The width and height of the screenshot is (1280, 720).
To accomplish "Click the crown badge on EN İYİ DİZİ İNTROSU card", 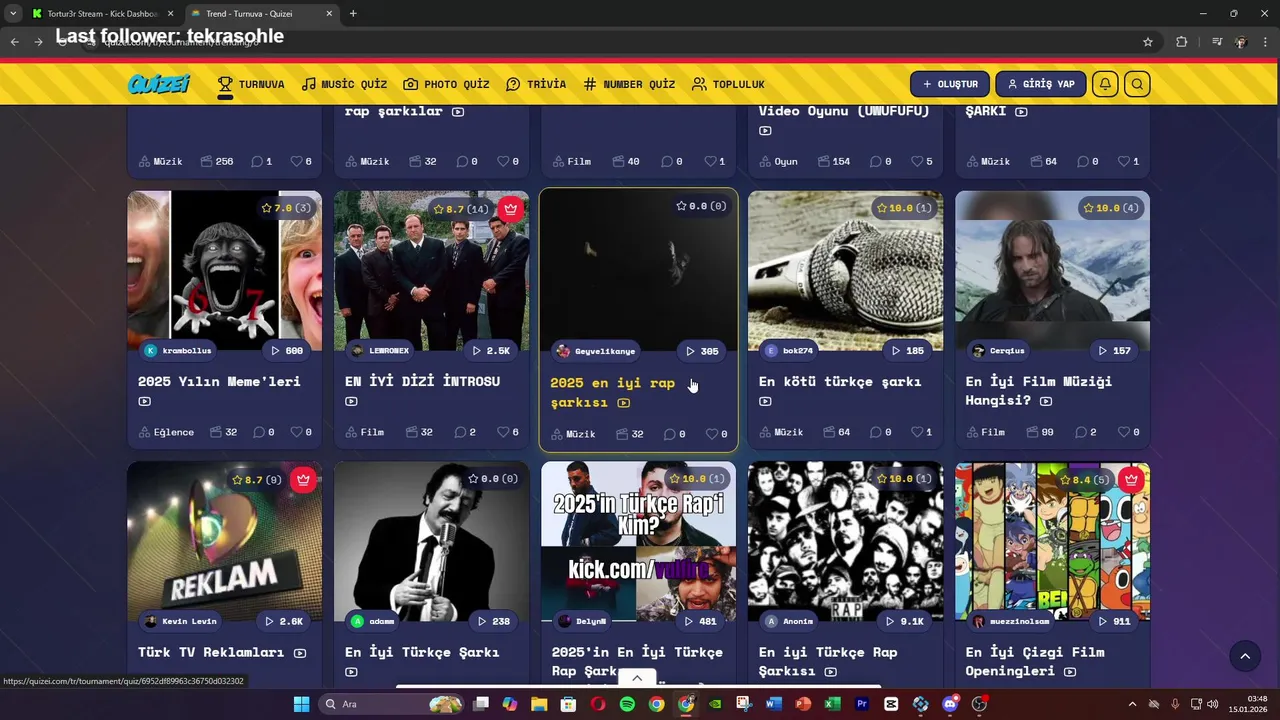I will (x=511, y=208).
